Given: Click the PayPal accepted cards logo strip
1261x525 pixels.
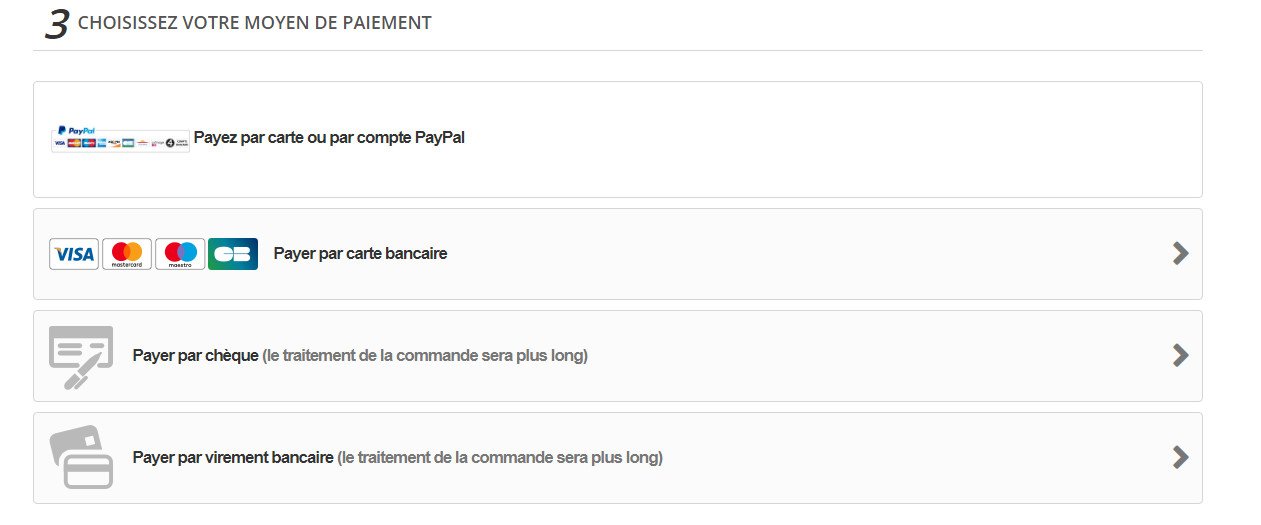Looking at the screenshot, I should (x=121, y=143).
